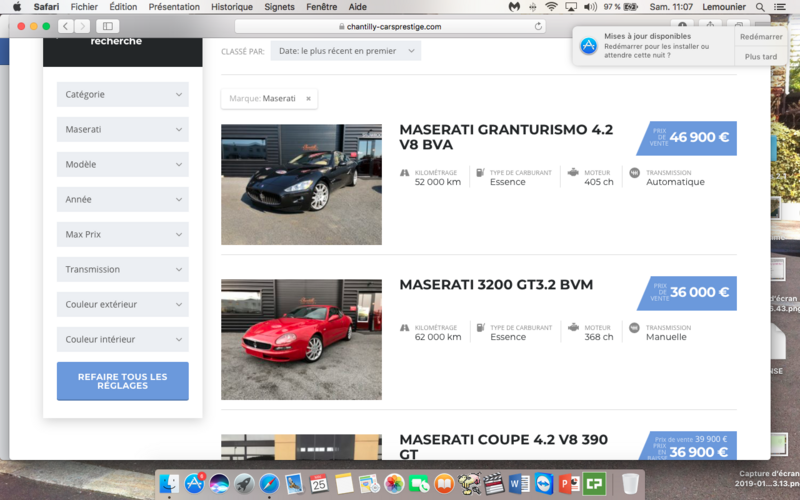
Task: Open Maserati 3200 GT3.2 BVM listing
Action: [496, 285]
